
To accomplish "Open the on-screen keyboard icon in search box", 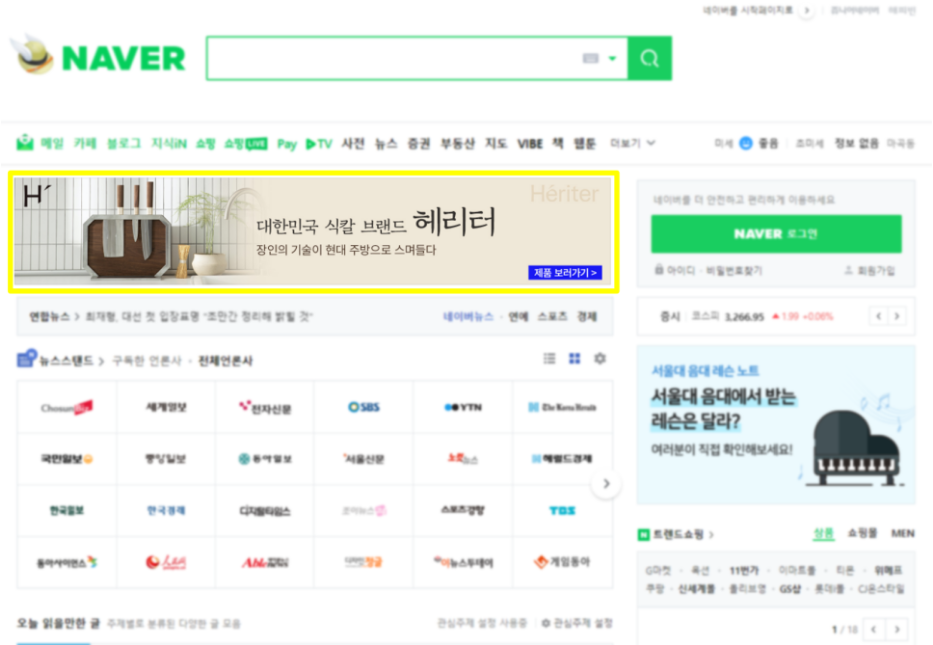I will 590,58.
